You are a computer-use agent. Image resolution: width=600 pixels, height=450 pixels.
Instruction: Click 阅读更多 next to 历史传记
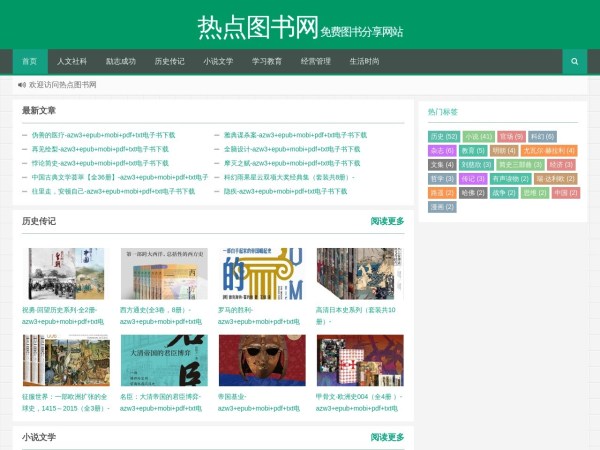click(x=387, y=221)
